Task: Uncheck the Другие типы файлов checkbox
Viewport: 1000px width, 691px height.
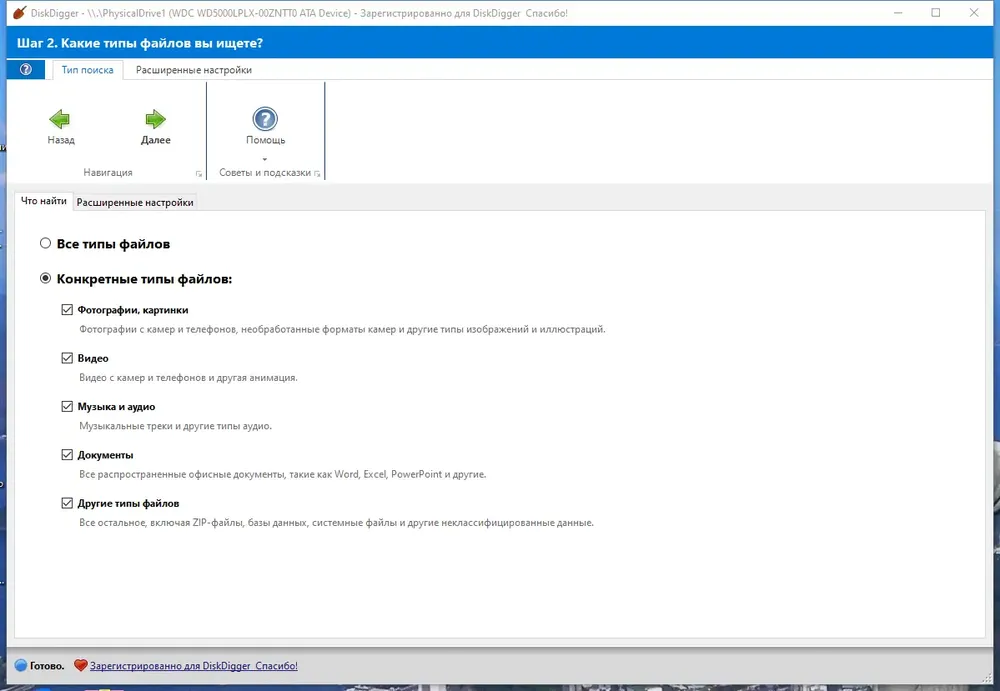Action: [67, 503]
